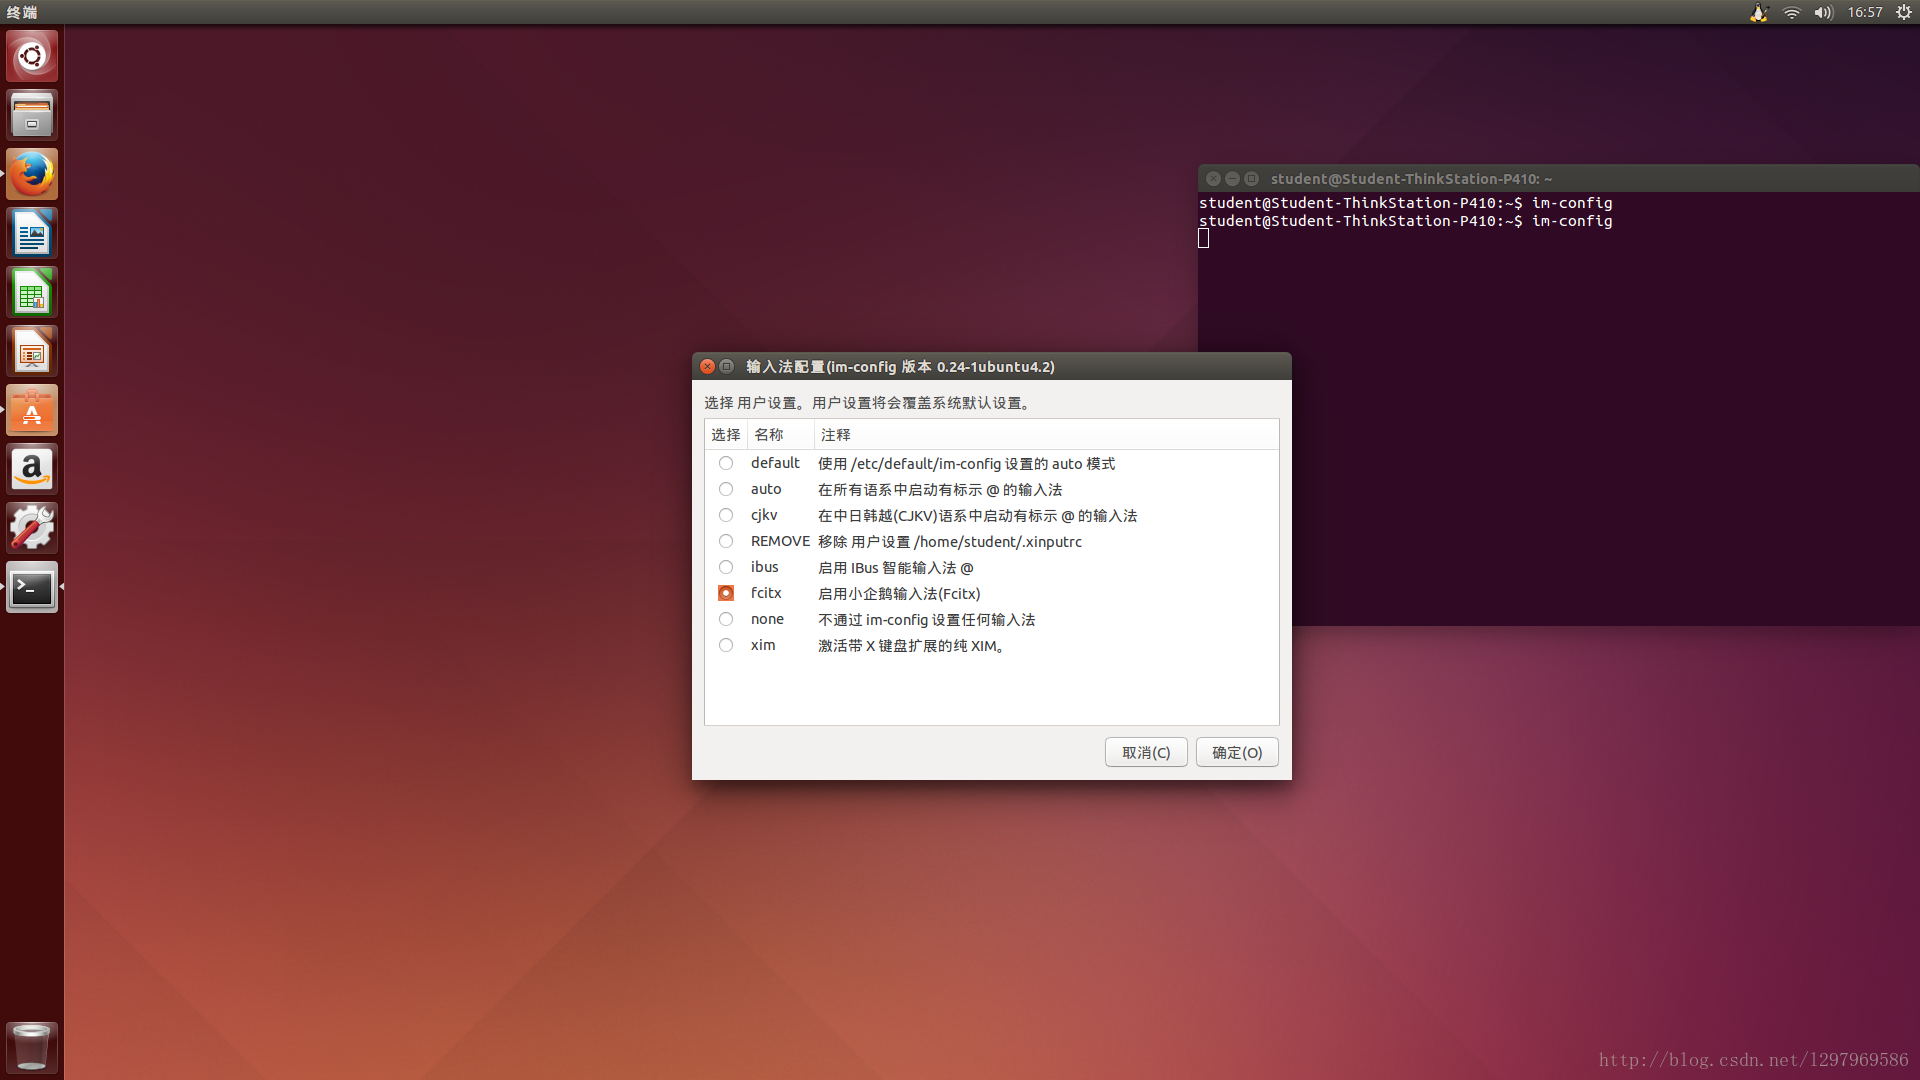Click the text /home/student/.xinputrc in REMOVE row
This screenshot has width=1920, height=1080.
[x=997, y=541]
